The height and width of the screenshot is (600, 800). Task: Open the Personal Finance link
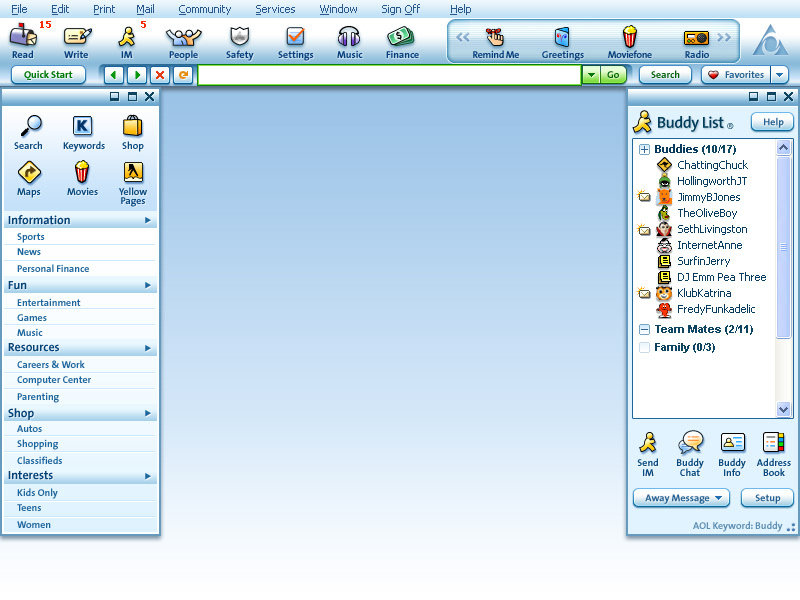point(53,269)
